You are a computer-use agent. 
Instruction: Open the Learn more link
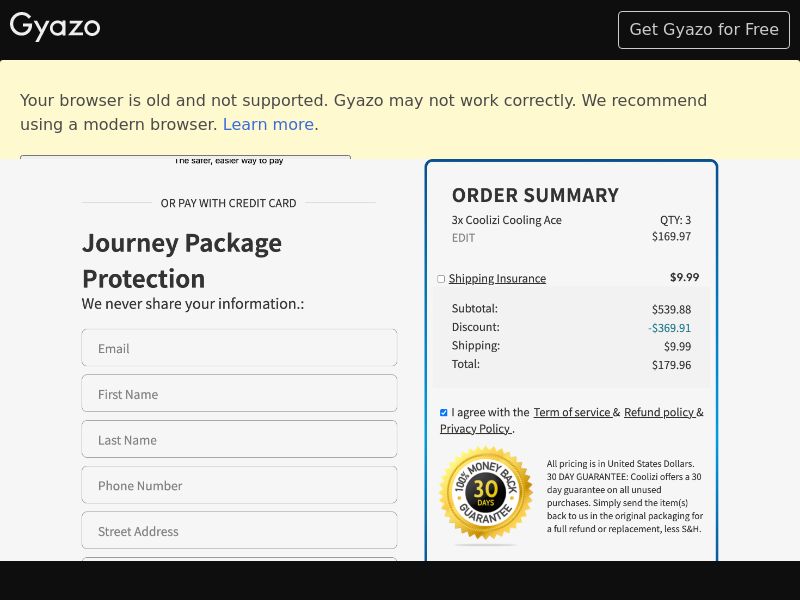point(268,124)
